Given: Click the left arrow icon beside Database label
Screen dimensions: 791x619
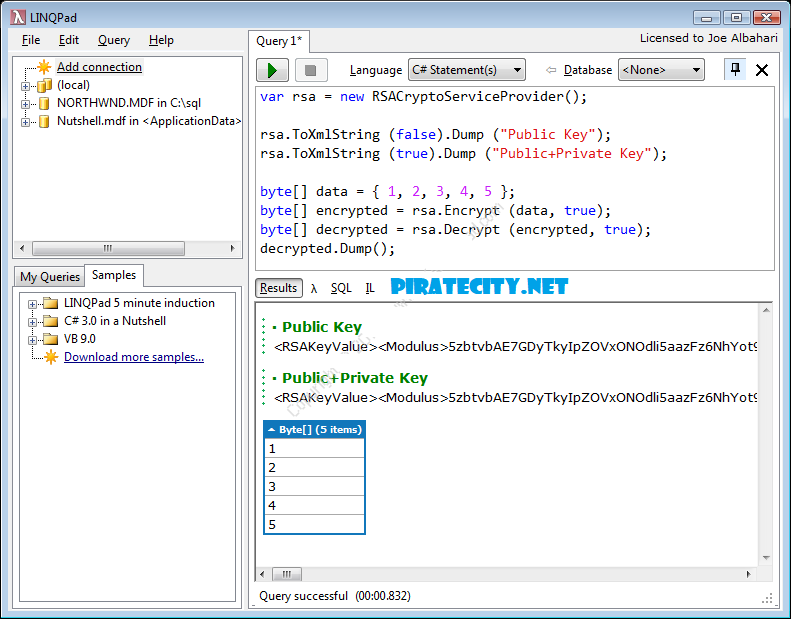Looking at the screenshot, I should pos(551,70).
